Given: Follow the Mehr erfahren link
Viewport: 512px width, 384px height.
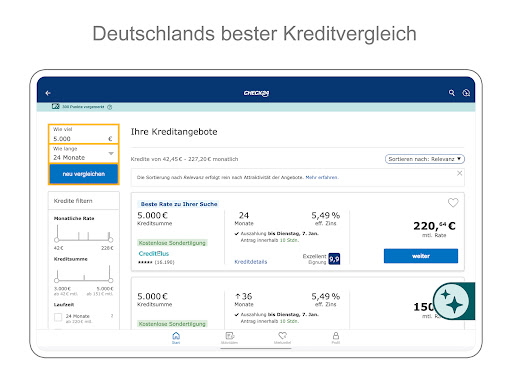Looking at the screenshot, I should (321, 177).
